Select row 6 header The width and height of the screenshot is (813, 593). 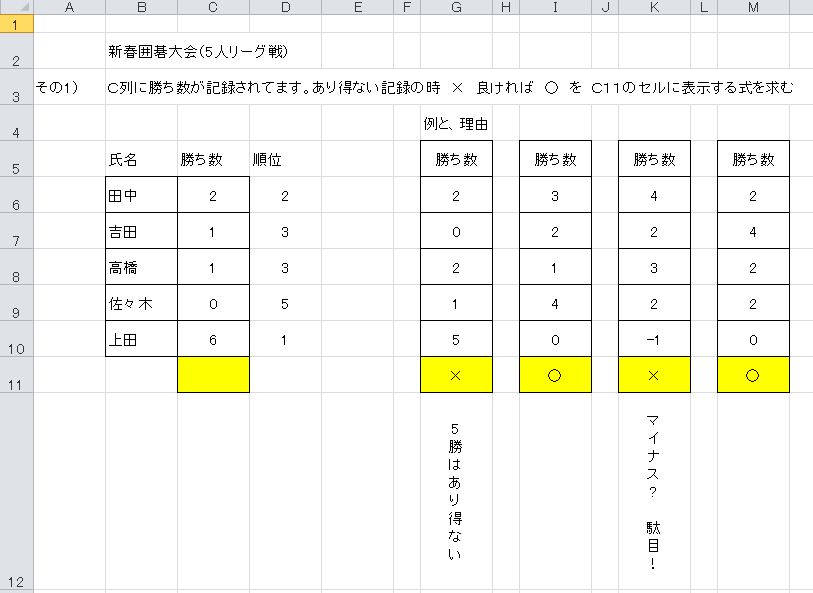pyautogui.click(x=17, y=195)
